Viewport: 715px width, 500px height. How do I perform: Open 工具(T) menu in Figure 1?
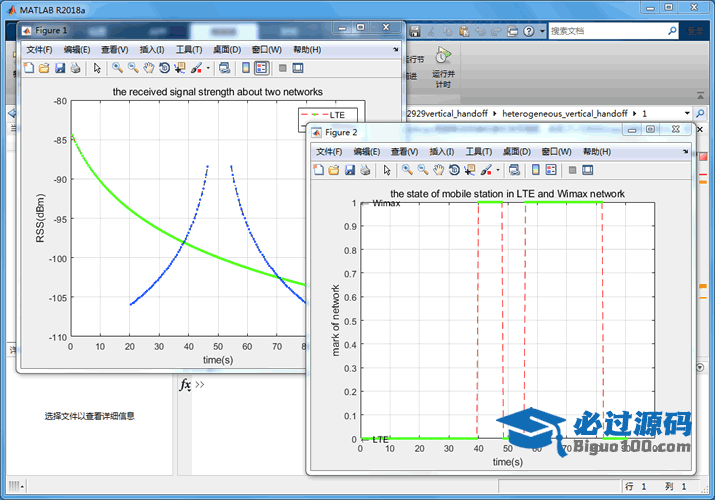(189, 50)
